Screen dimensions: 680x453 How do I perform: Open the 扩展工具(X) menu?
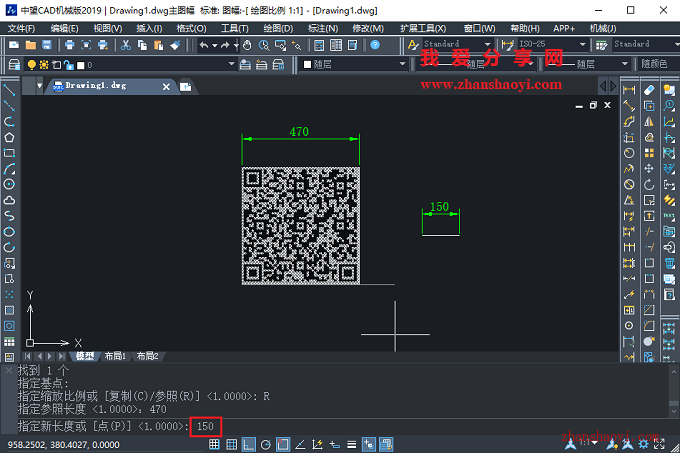pyautogui.click(x=423, y=29)
